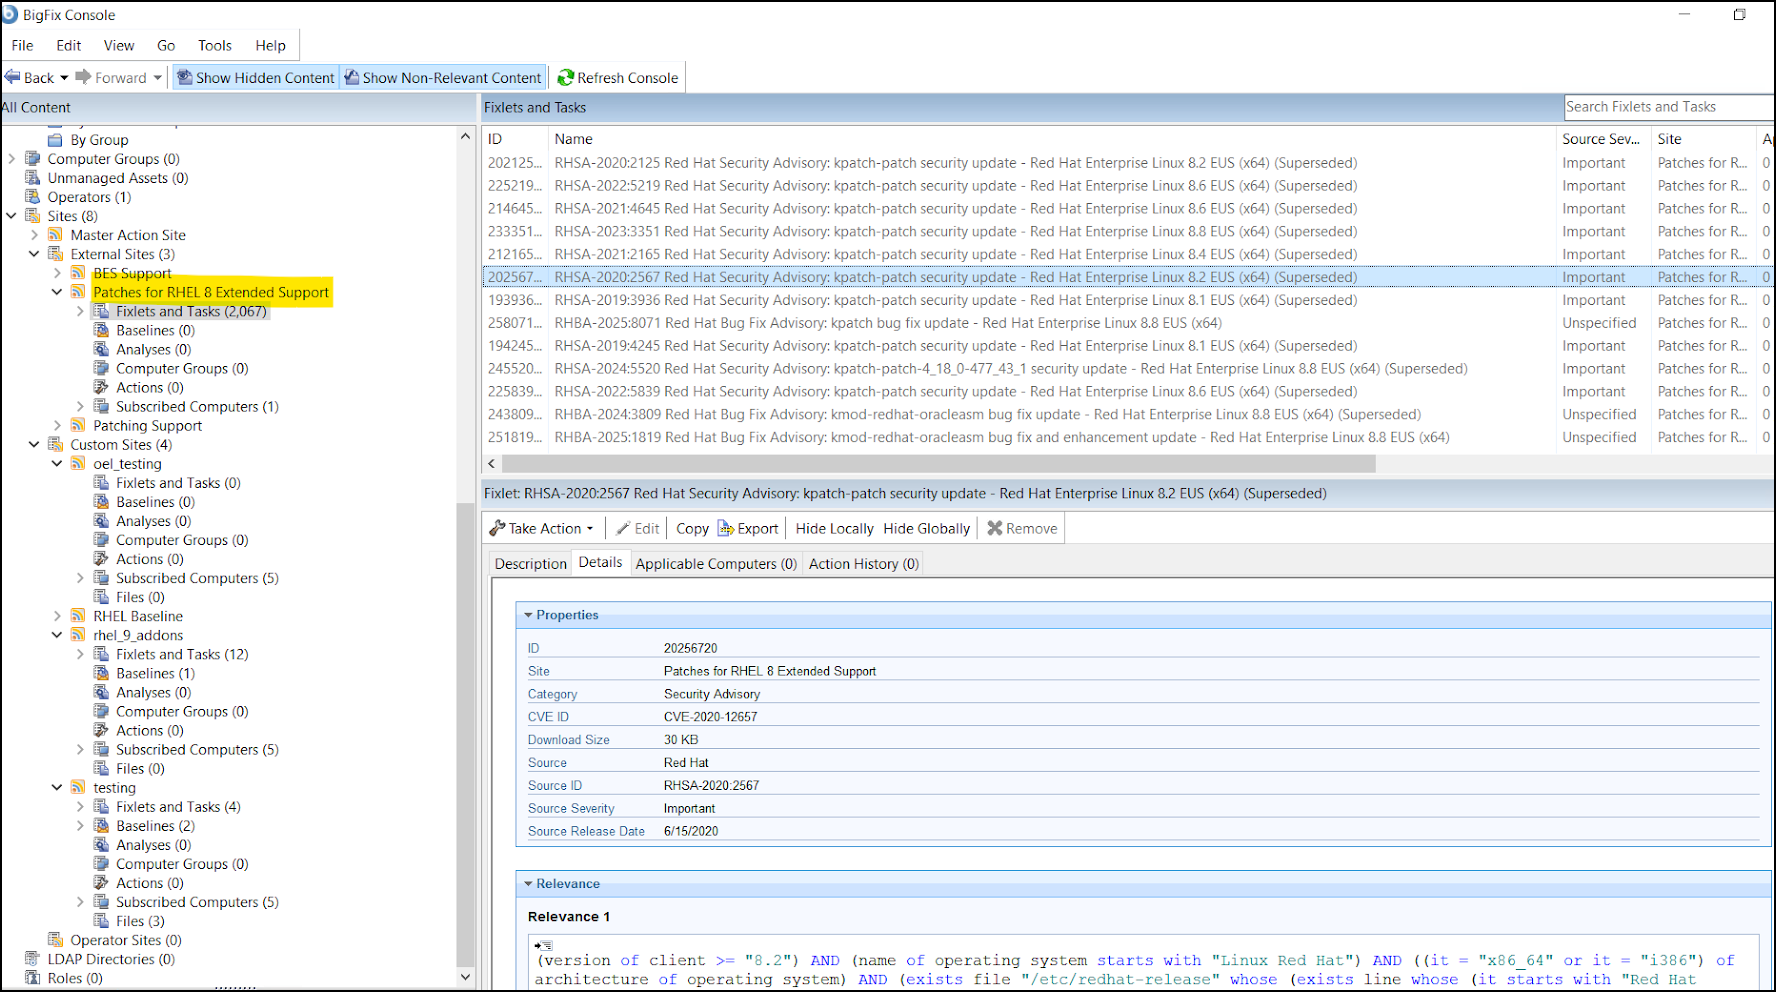
Task: Click the site feed icon next to BES Support
Action: click(x=78, y=273)
